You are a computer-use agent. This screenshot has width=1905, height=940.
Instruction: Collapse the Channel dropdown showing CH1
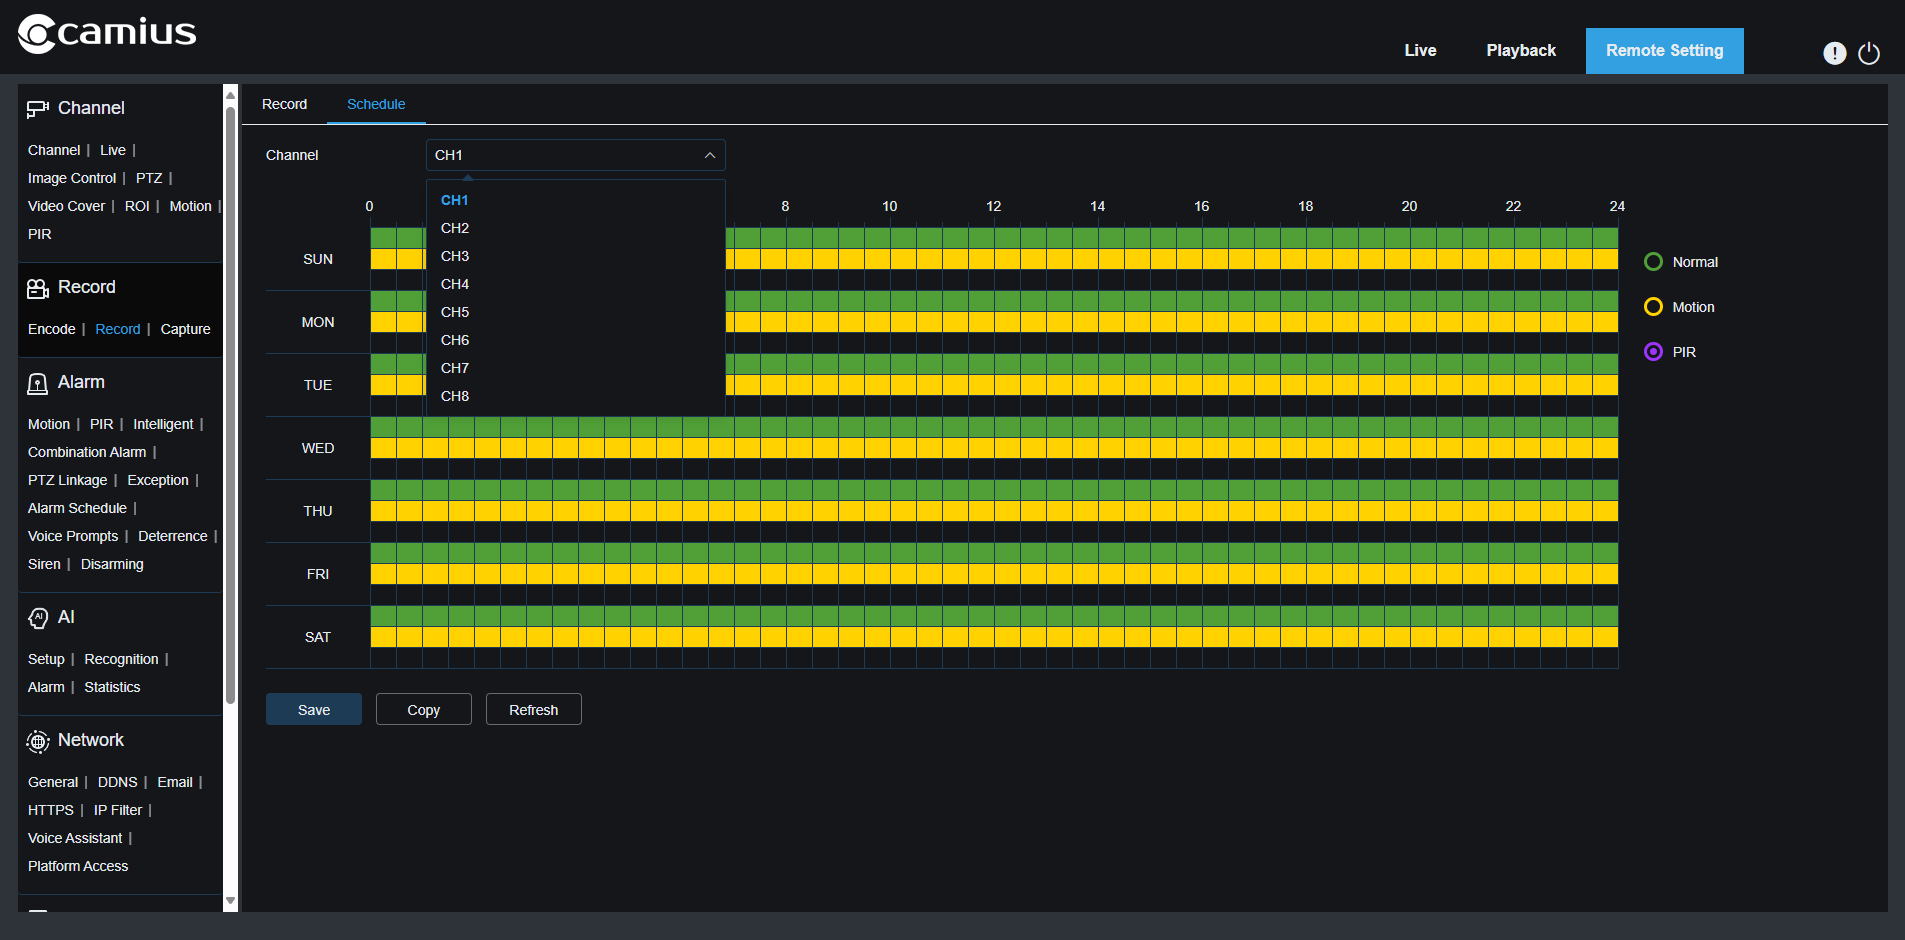(575, 155)
